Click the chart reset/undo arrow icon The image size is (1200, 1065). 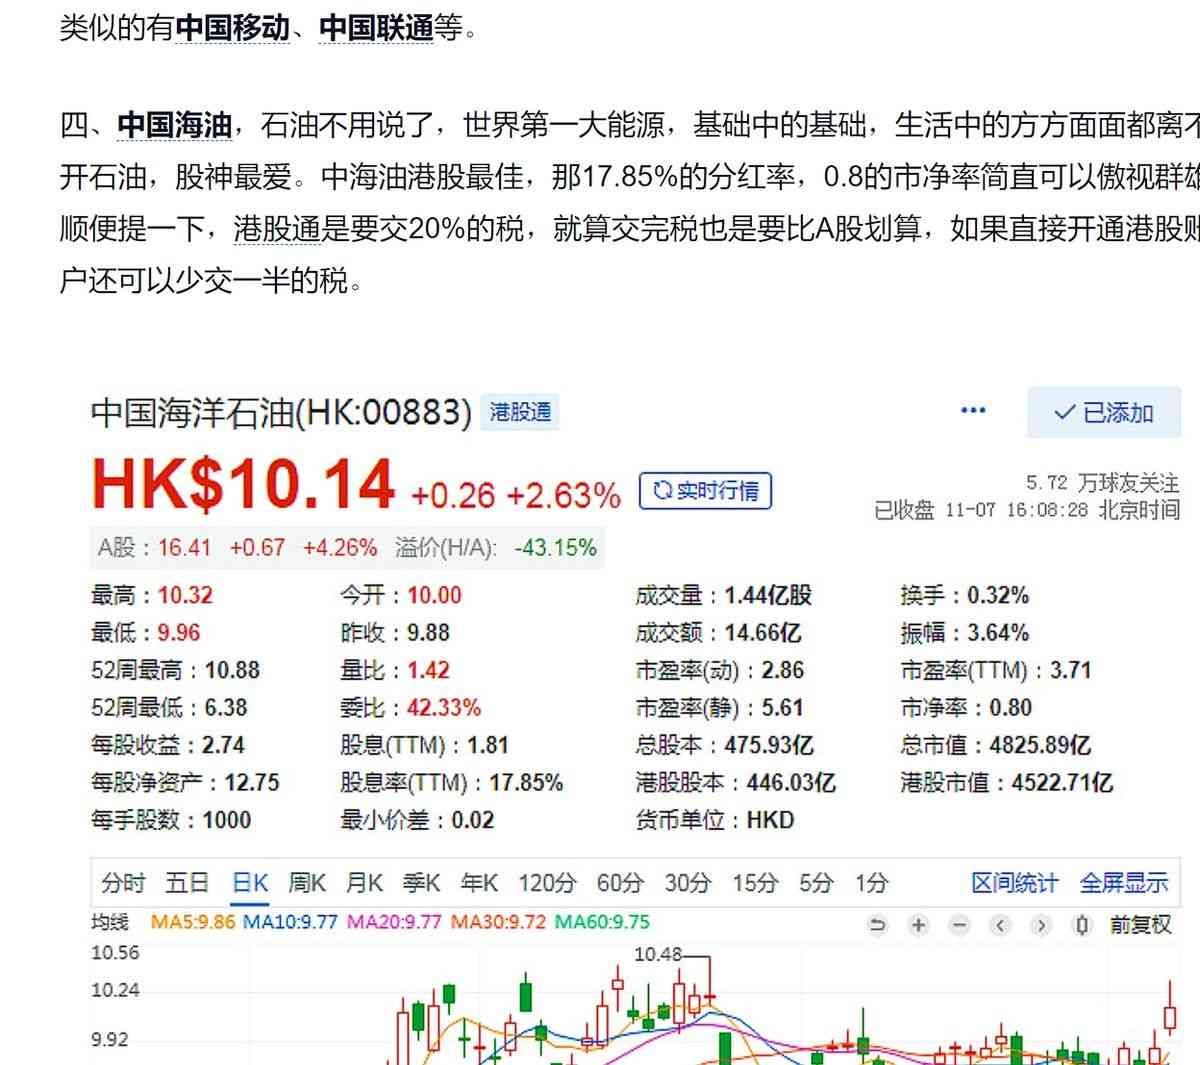click(x=877, y=925)
